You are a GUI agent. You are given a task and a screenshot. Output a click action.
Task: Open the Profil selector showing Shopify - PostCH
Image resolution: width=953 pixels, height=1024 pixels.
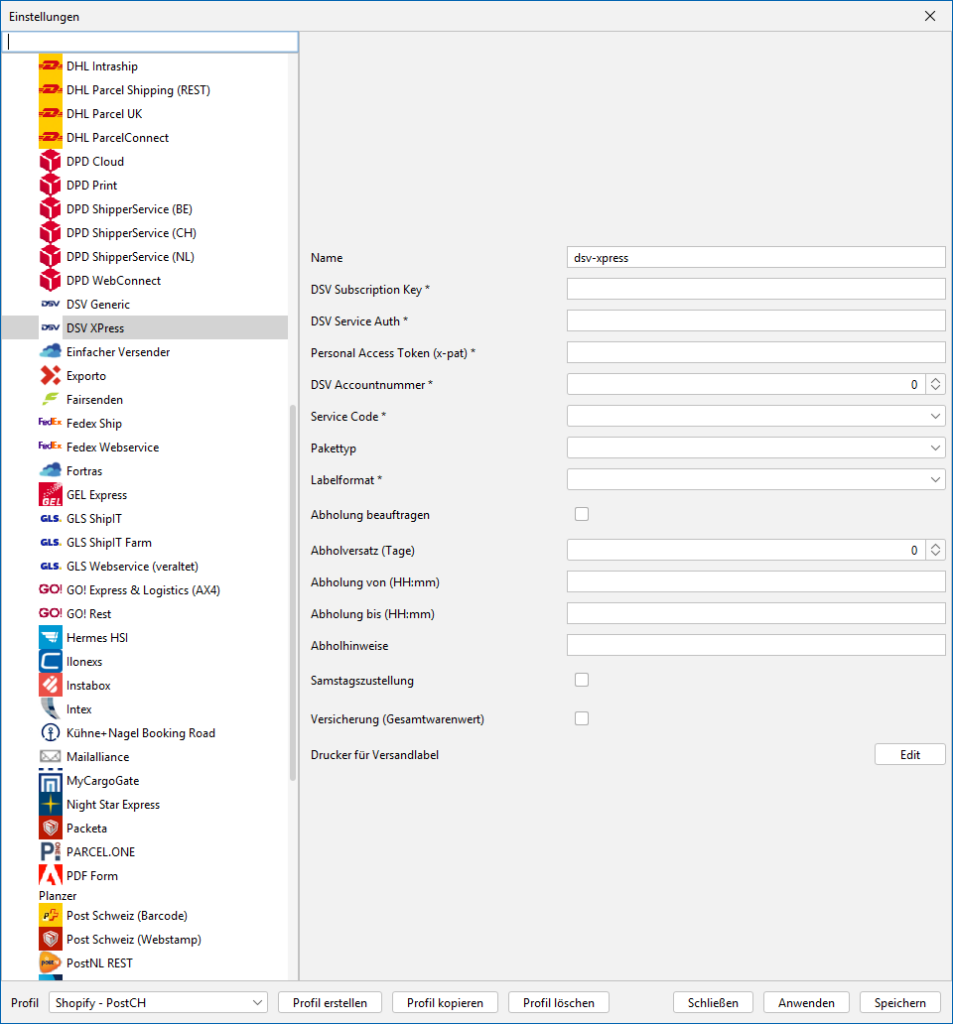tap(157, 1002)
